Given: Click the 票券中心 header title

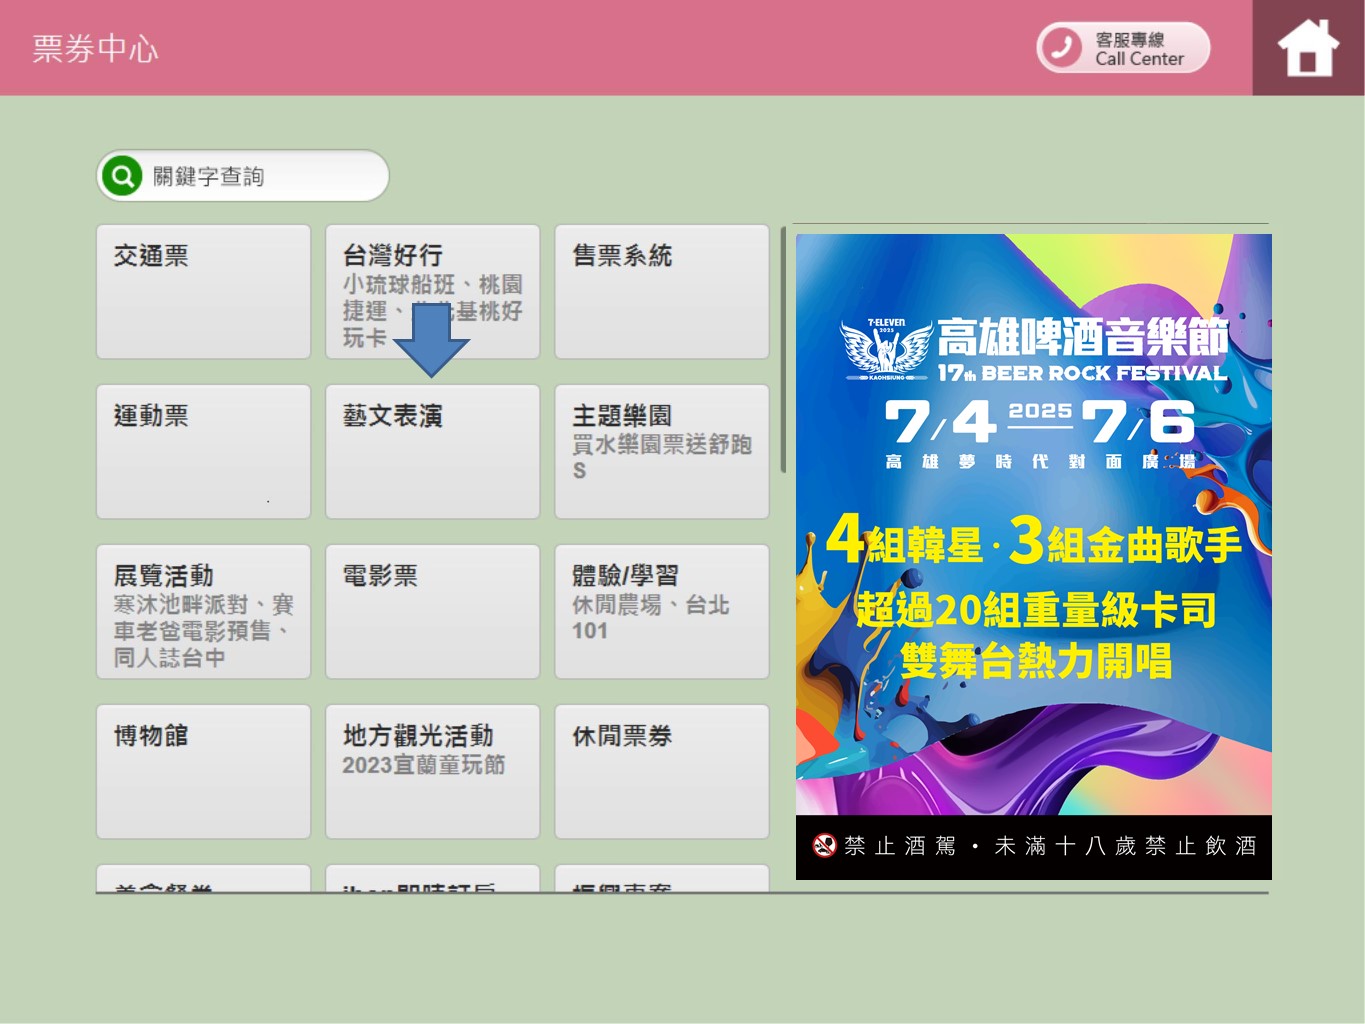Looking at the screenshot, I should (x=95, y=48).
